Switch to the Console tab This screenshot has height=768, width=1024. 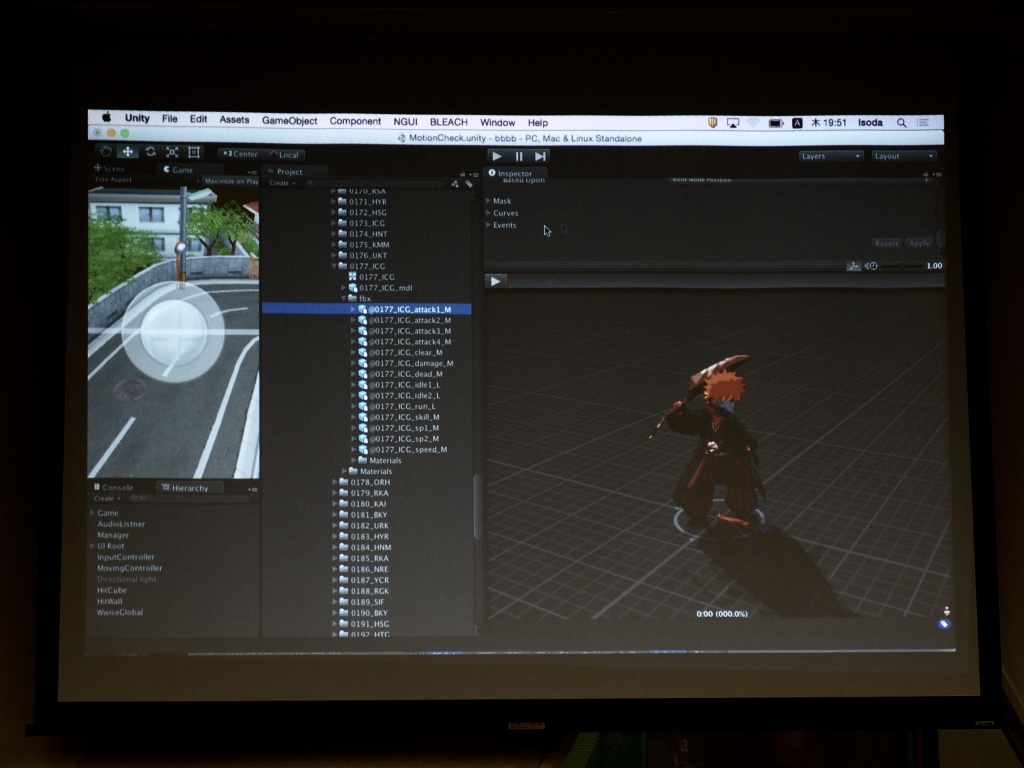pos(113,487)
